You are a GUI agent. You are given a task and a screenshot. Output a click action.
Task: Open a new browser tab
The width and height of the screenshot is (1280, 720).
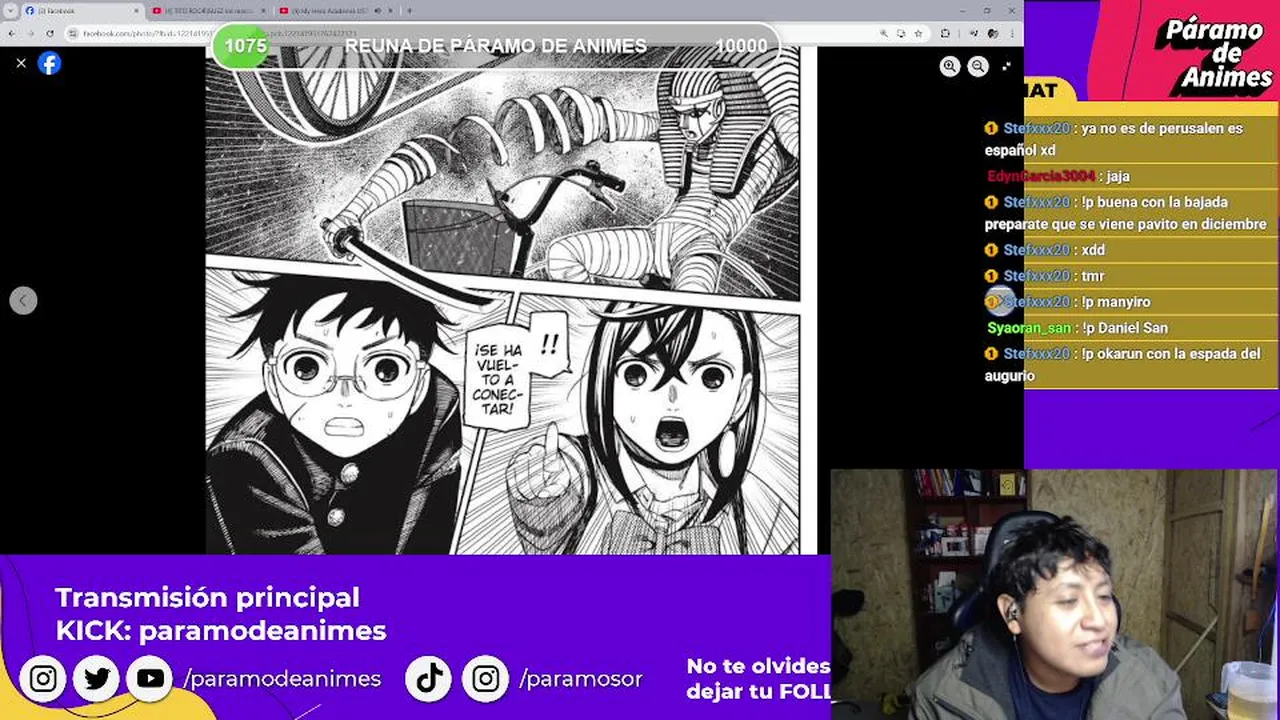point(409,10)
